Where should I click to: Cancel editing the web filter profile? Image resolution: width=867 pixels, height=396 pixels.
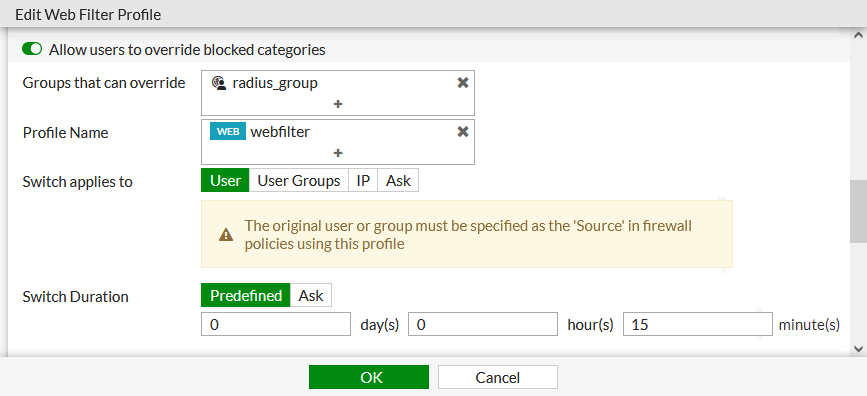(498, 377)
